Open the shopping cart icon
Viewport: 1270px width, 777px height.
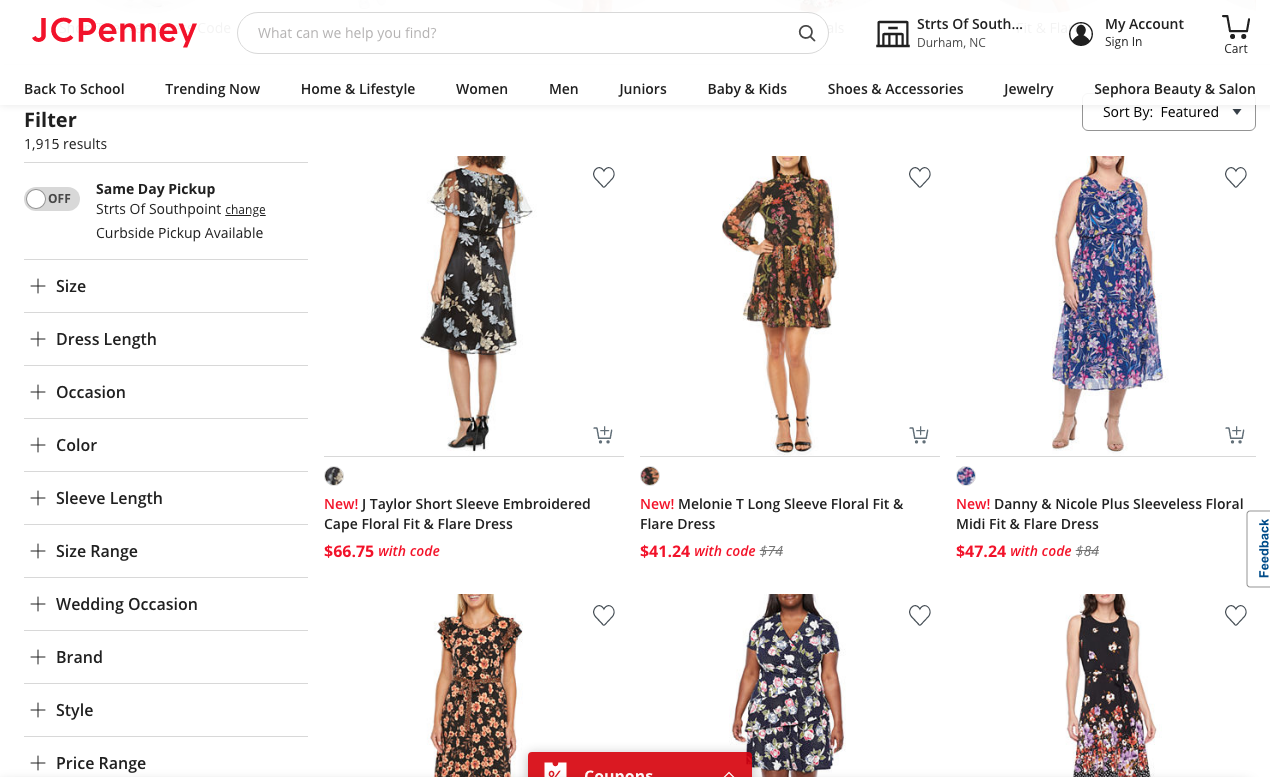[x=1236, y=26]
